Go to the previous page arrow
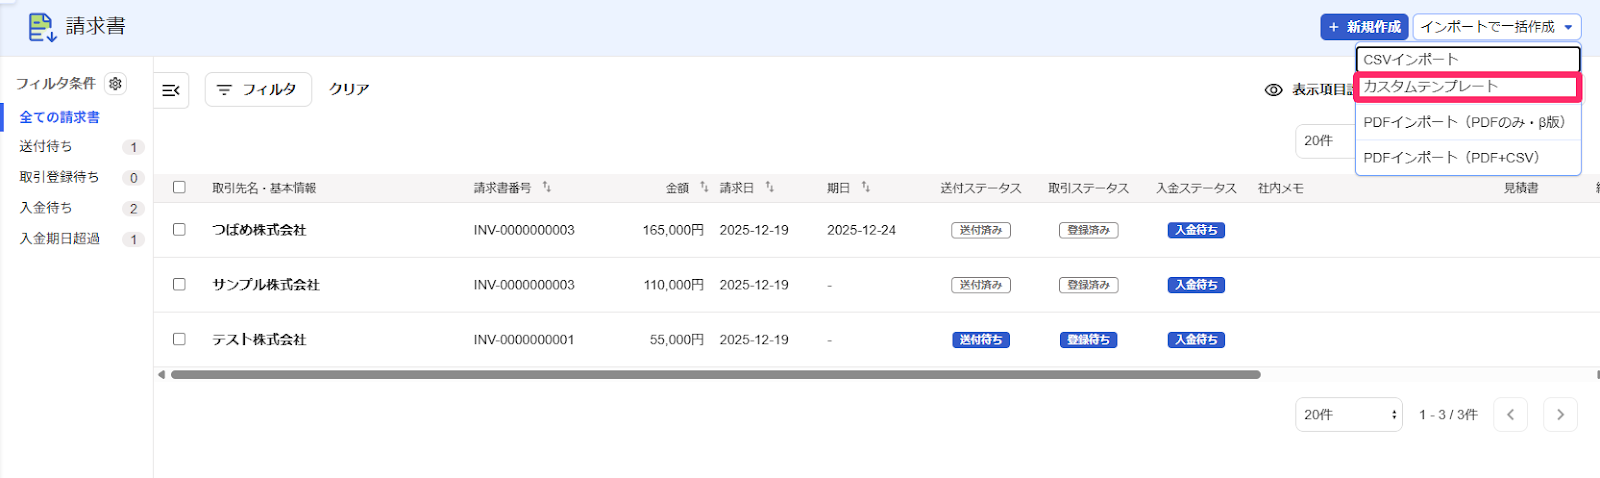Screen dimensions: 1600x478 pos(1510,415)
